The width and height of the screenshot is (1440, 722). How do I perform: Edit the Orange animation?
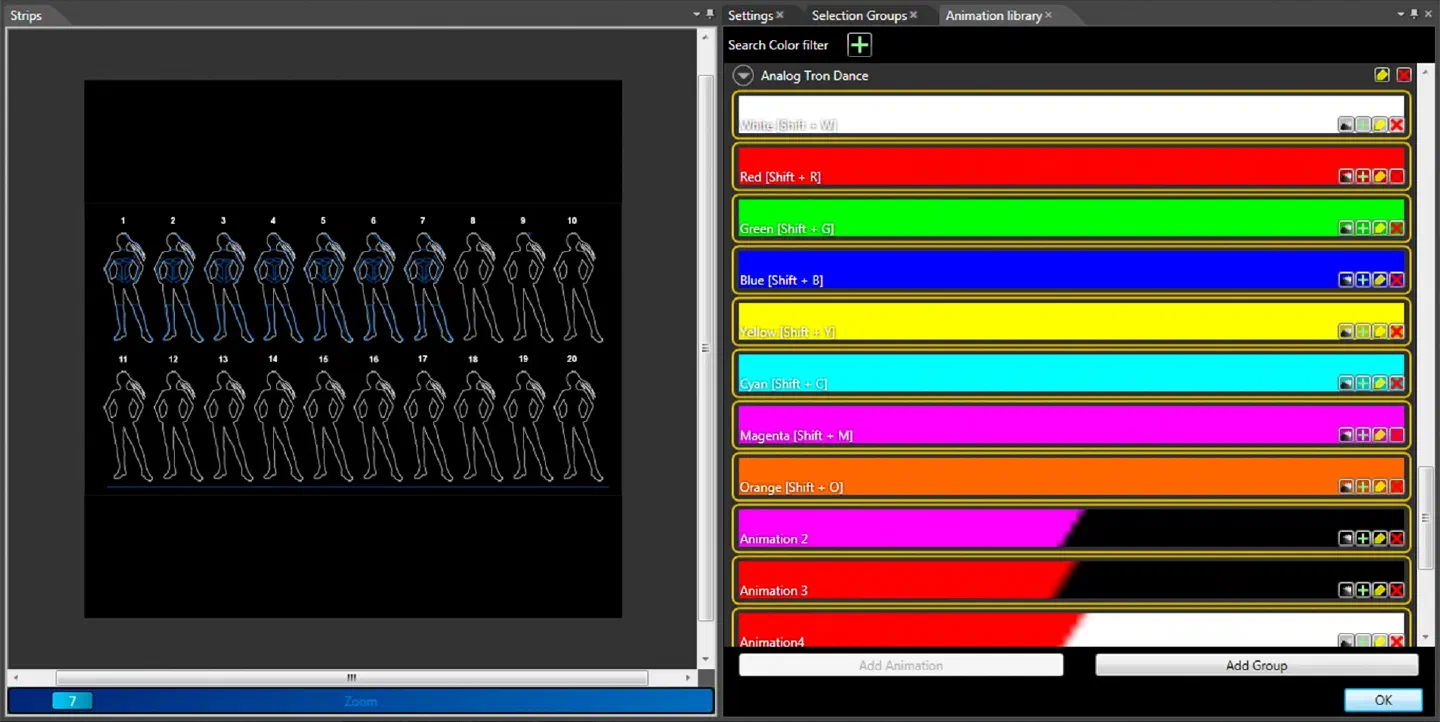pyautogui.click(x=1380, y=486)
